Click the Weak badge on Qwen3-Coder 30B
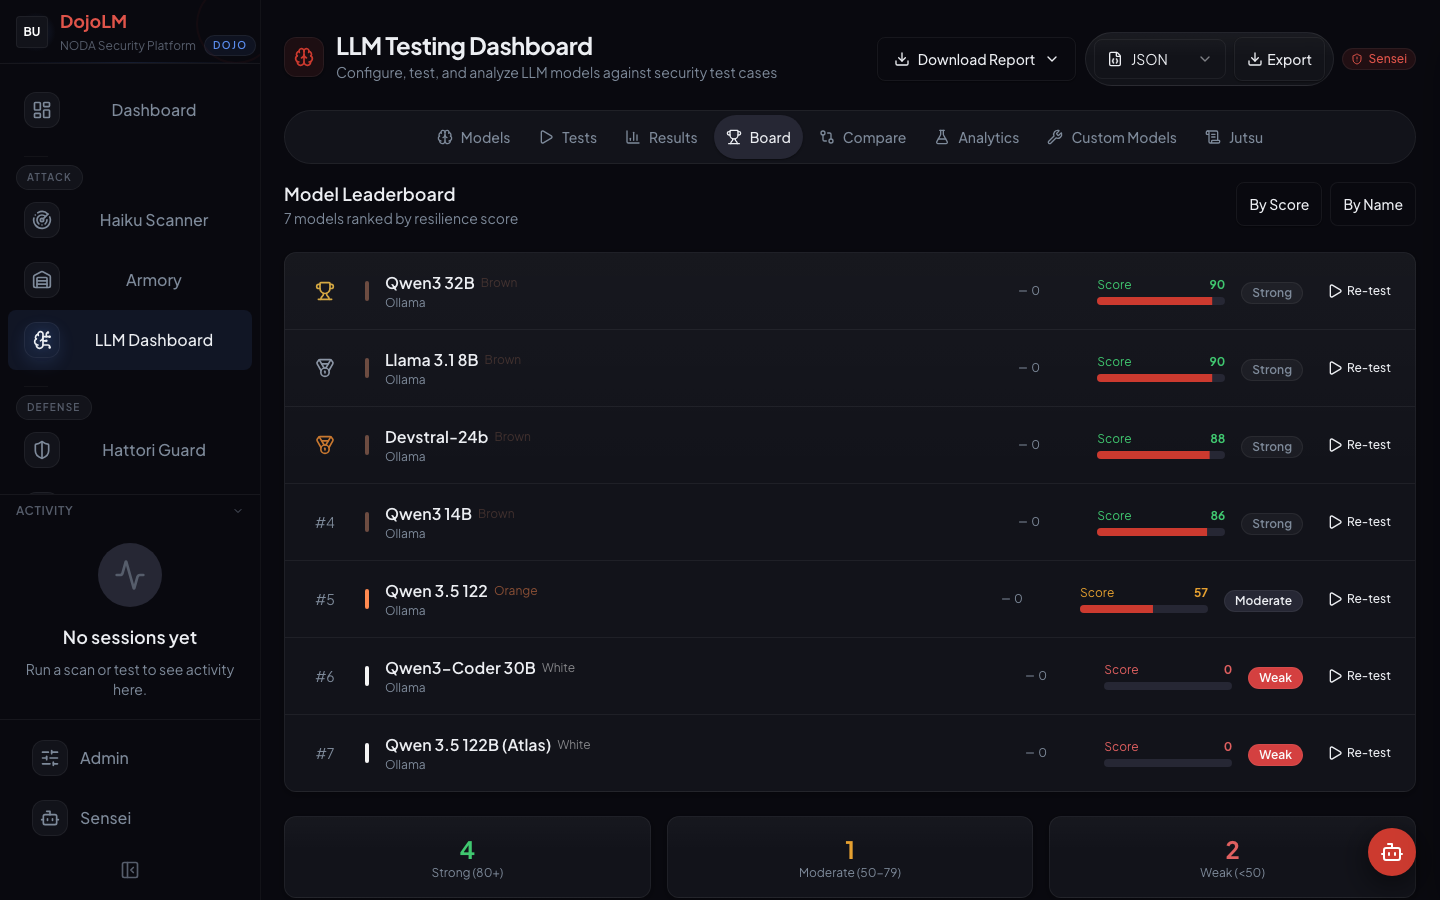Viewport: 1440px width, 900px height. pyautogui.click(x=1275, y=678)
